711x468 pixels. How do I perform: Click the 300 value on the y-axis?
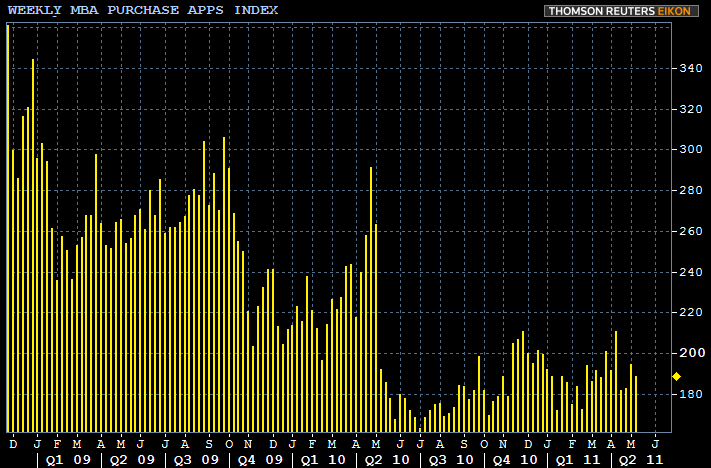click(689, 150)
